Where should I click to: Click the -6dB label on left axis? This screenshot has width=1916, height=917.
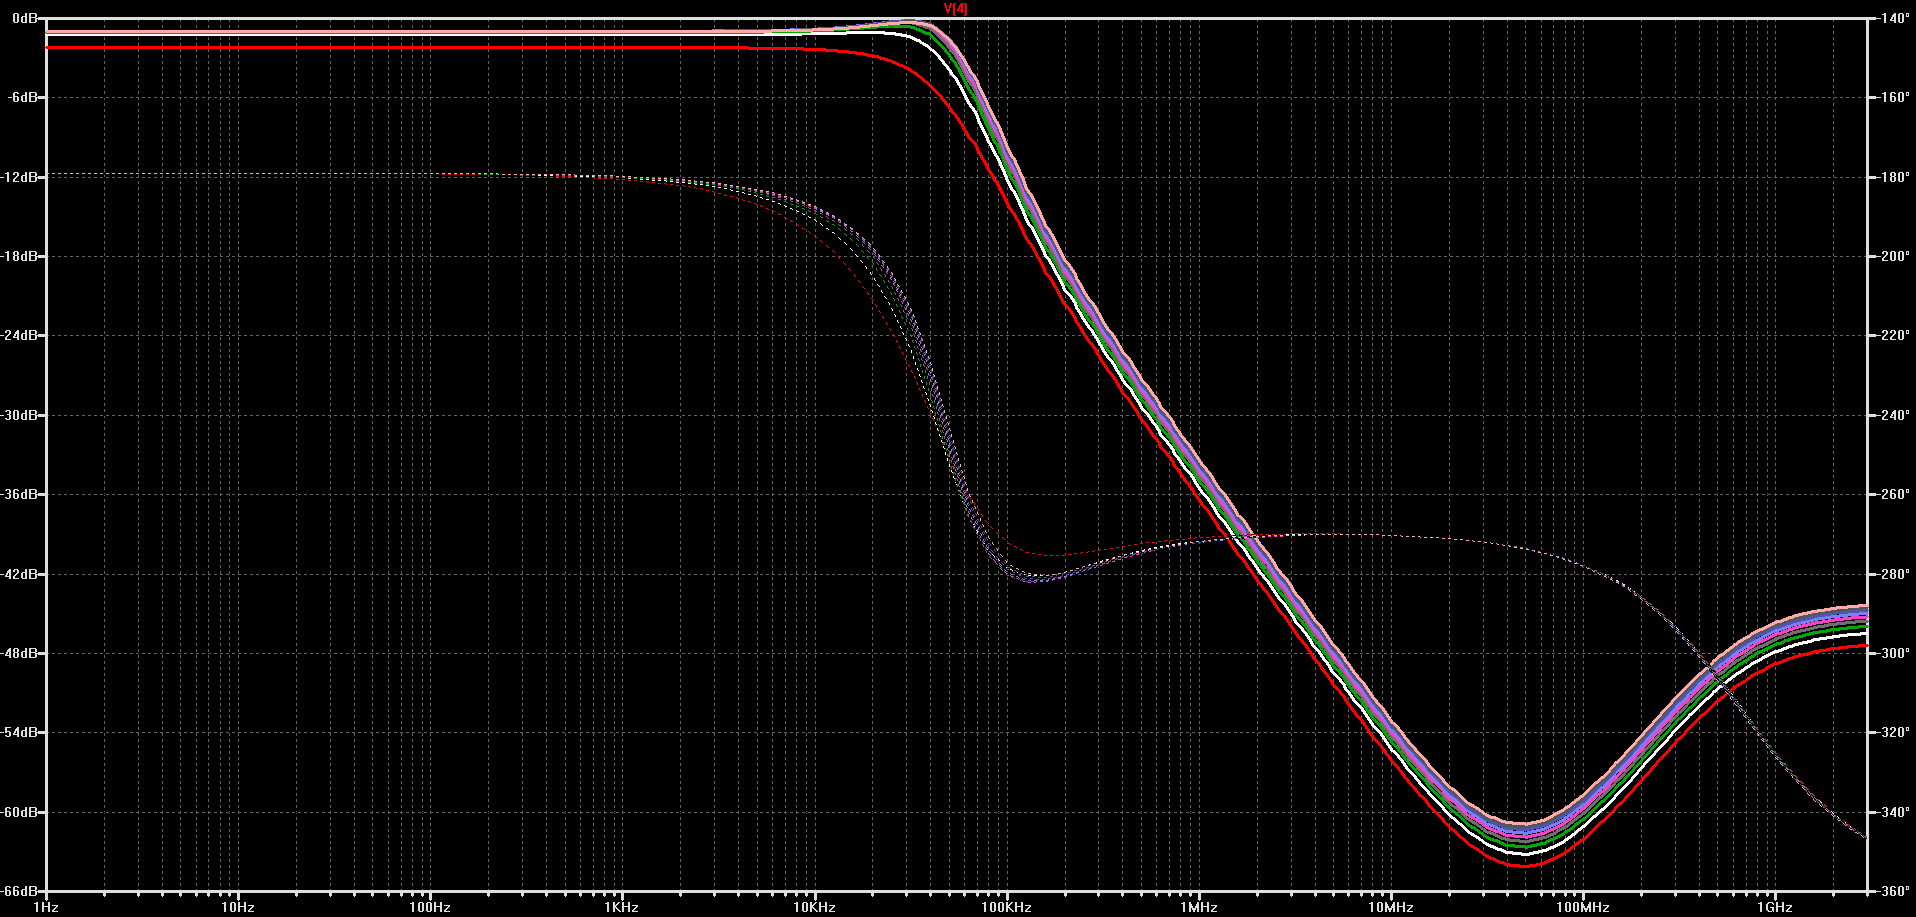[x=23, y=97]
